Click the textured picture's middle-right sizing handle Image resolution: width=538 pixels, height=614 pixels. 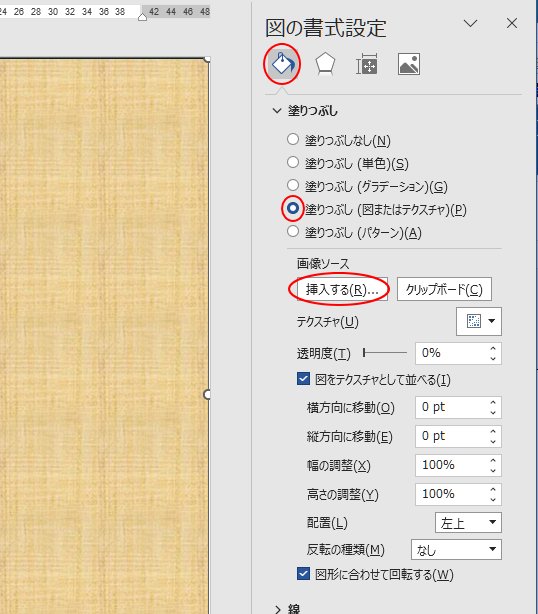[207, 394]
